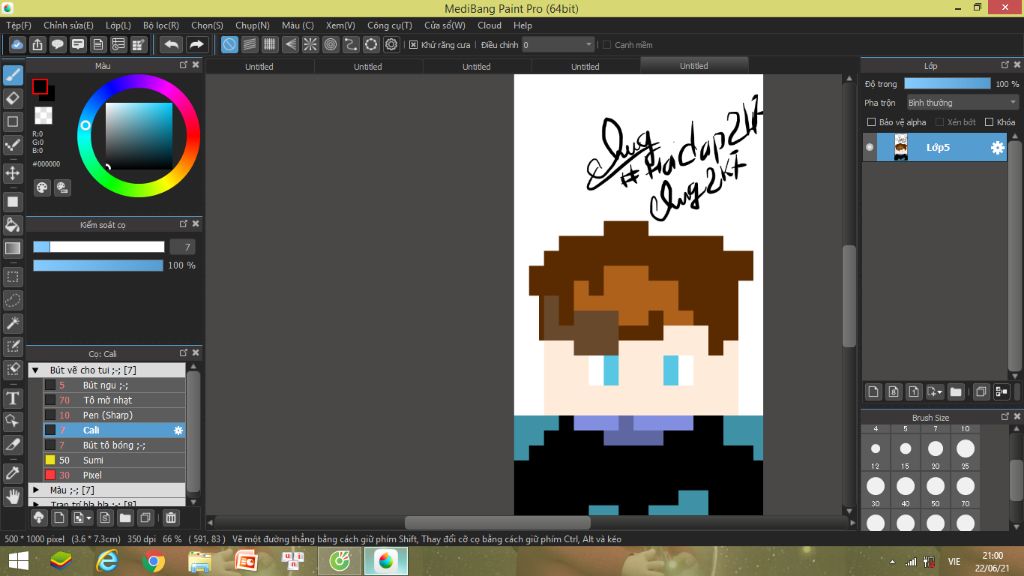
Task: Select the Eraser tool
Action: tap(13, 99)
